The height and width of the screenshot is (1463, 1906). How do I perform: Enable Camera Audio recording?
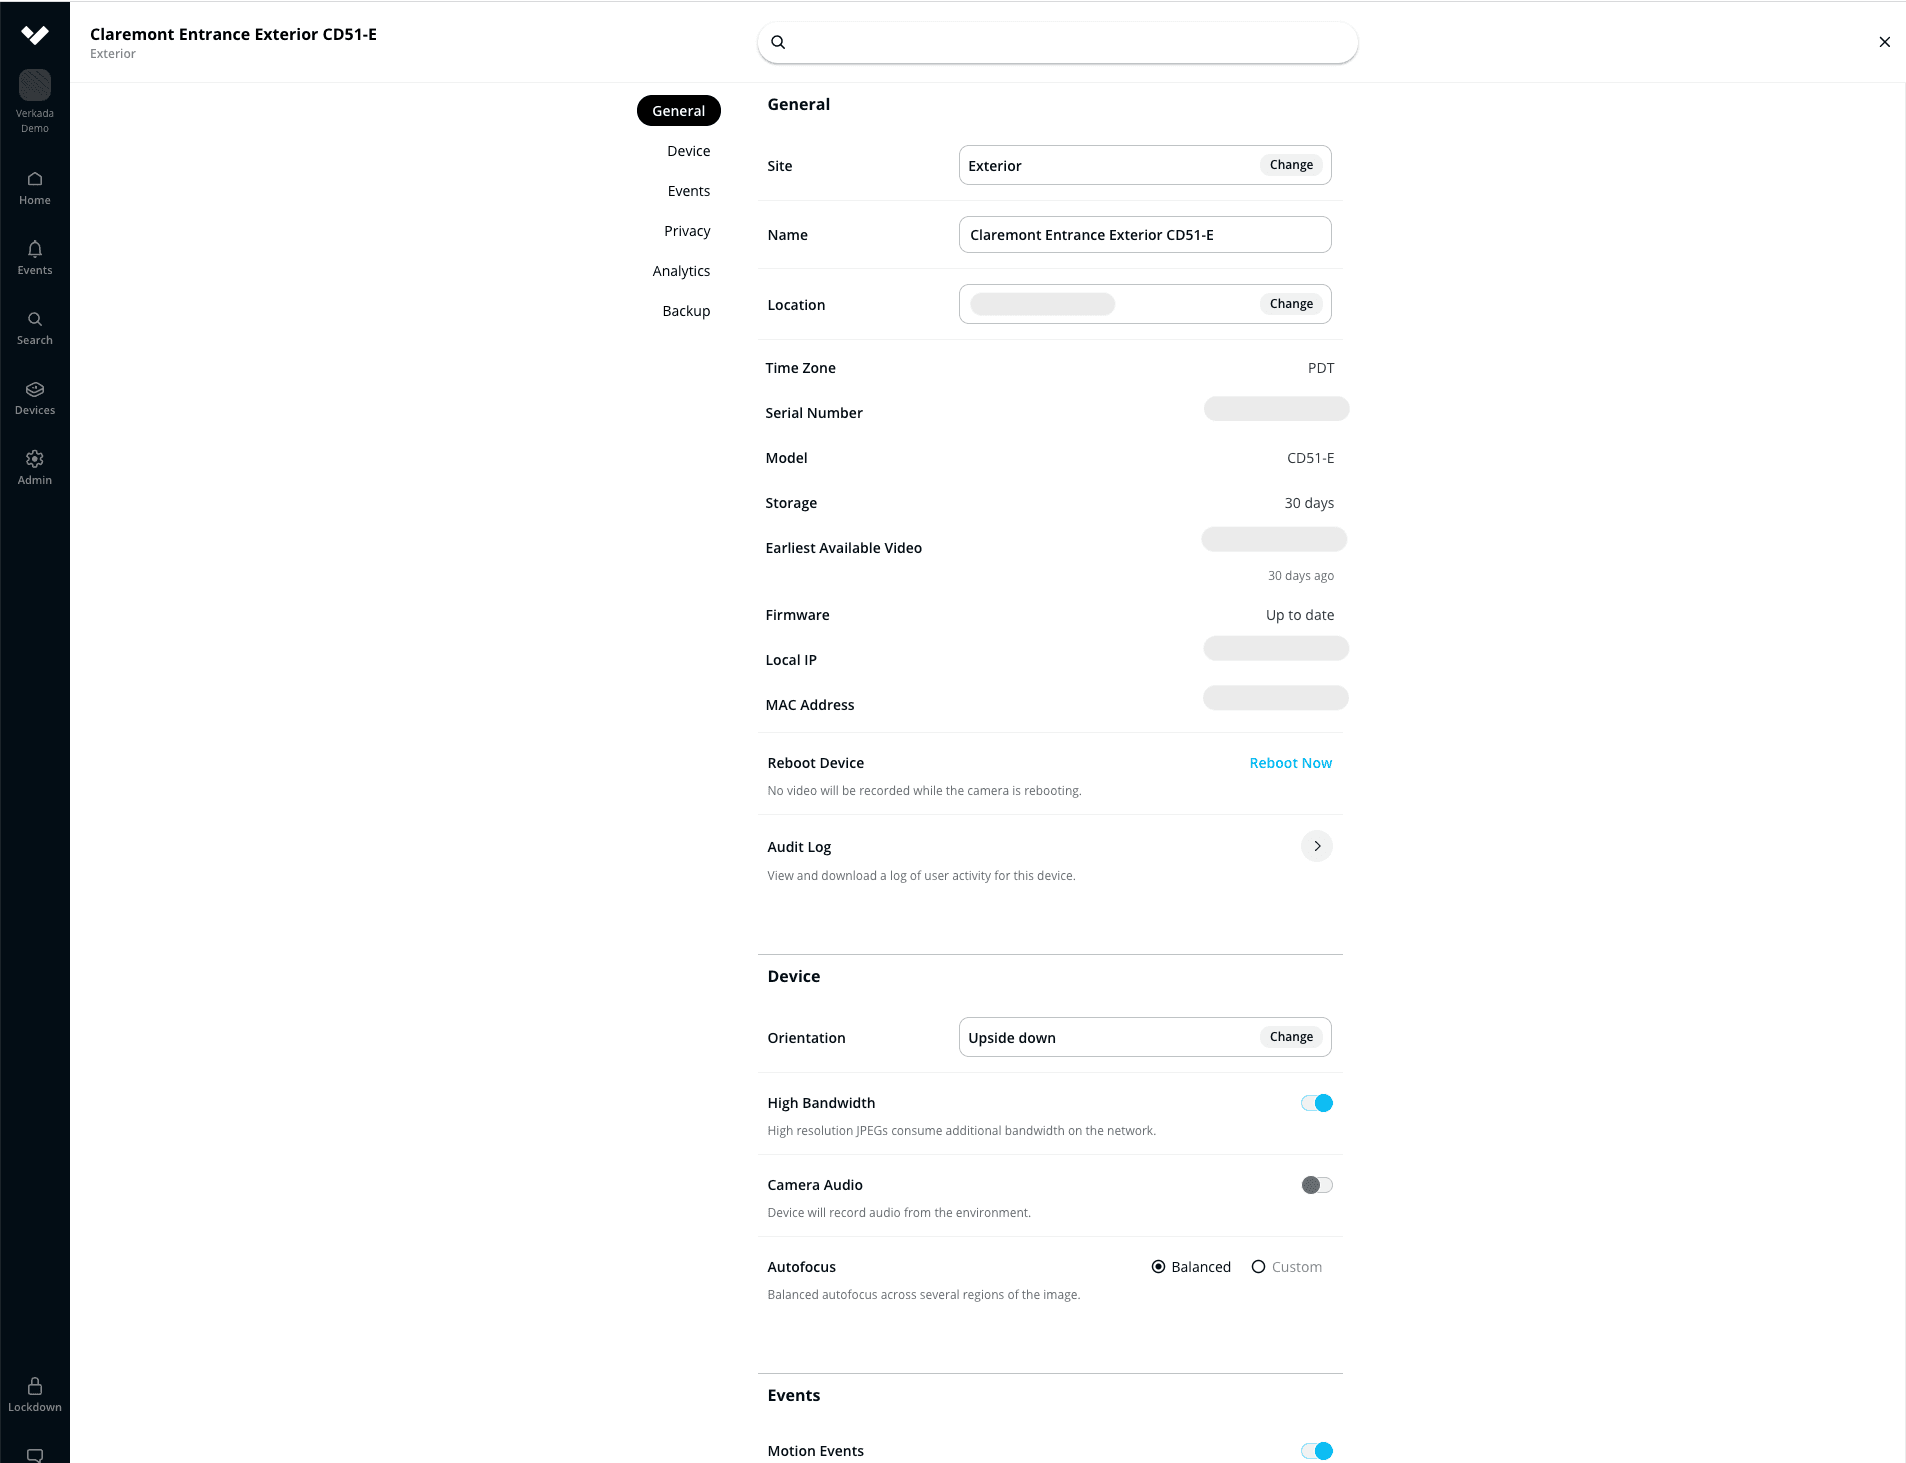(1316, 1185)
